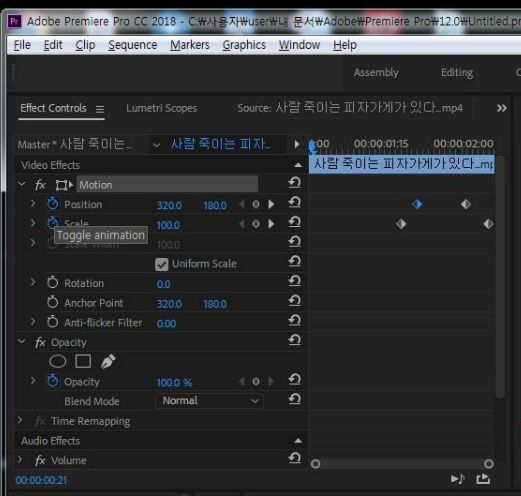Screen dimensions: 521x496
Task: Create an ellipse mask for Opacity
Action: coord(58,361)
